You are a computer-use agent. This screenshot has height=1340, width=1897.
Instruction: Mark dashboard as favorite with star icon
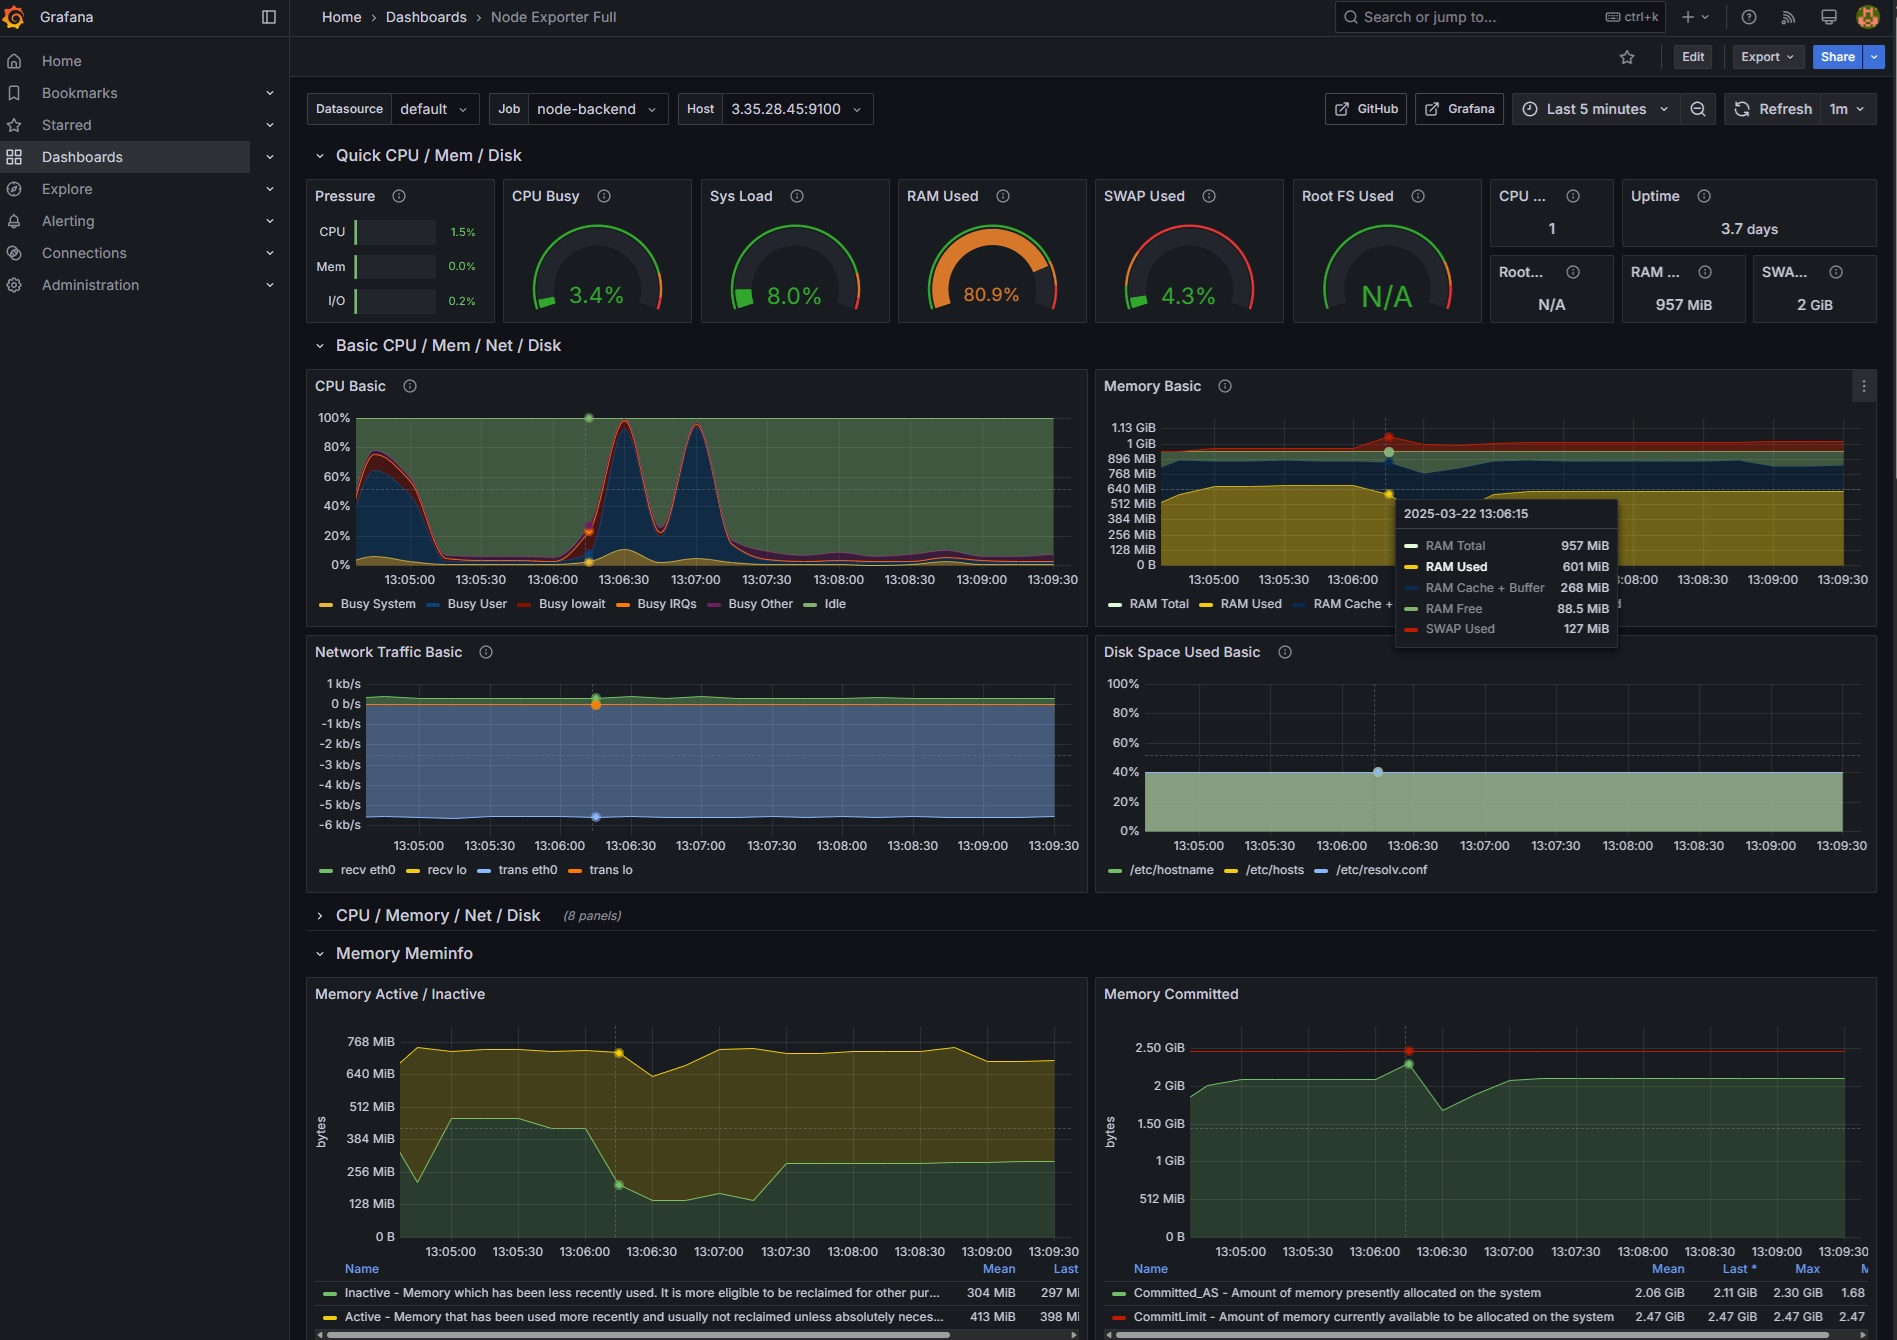(1627, 57)
